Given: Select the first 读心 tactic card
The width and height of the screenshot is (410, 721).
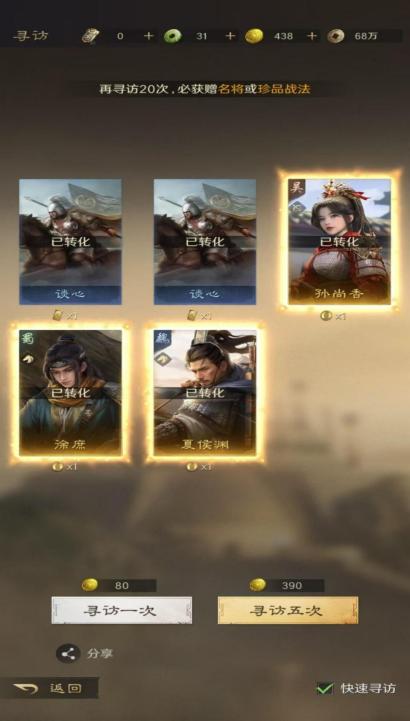Looking at the screenshot, I should click(70, 242).
